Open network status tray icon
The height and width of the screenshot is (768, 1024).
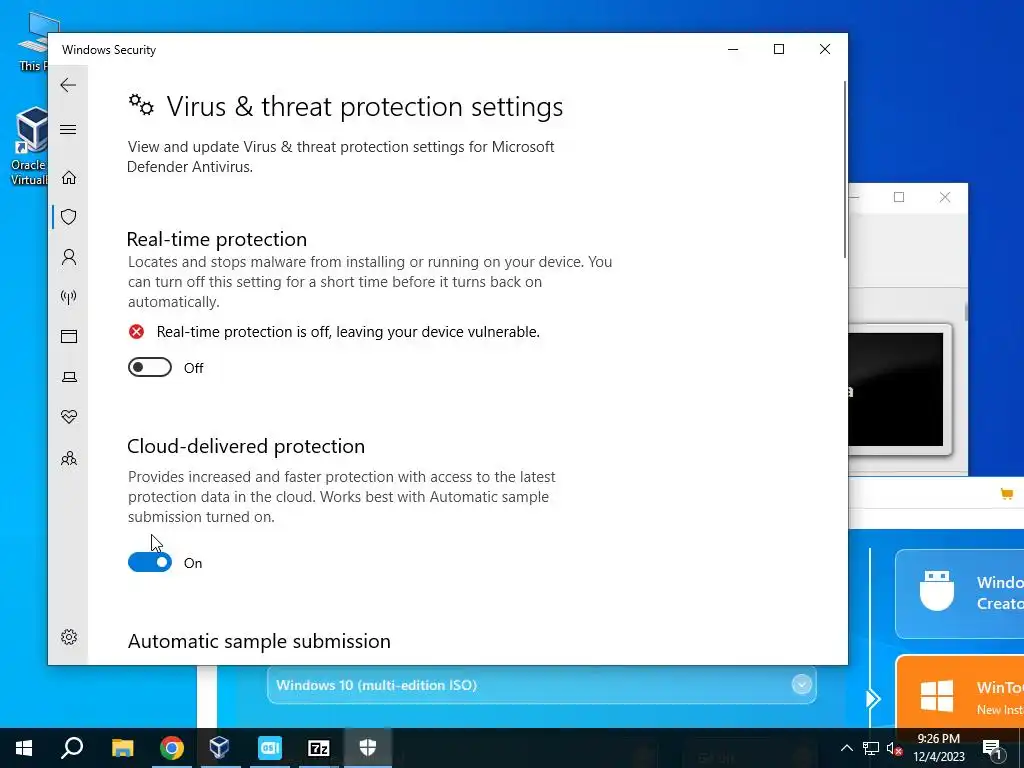tap(871, 748)
